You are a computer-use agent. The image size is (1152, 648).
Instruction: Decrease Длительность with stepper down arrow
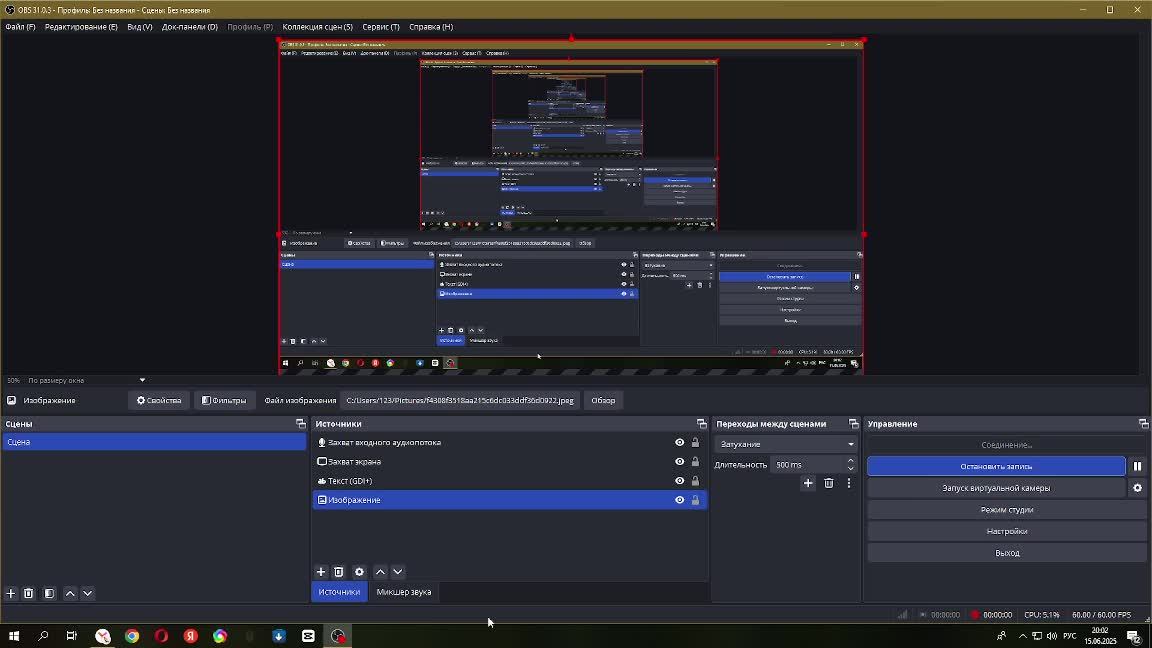click(851, 468)
